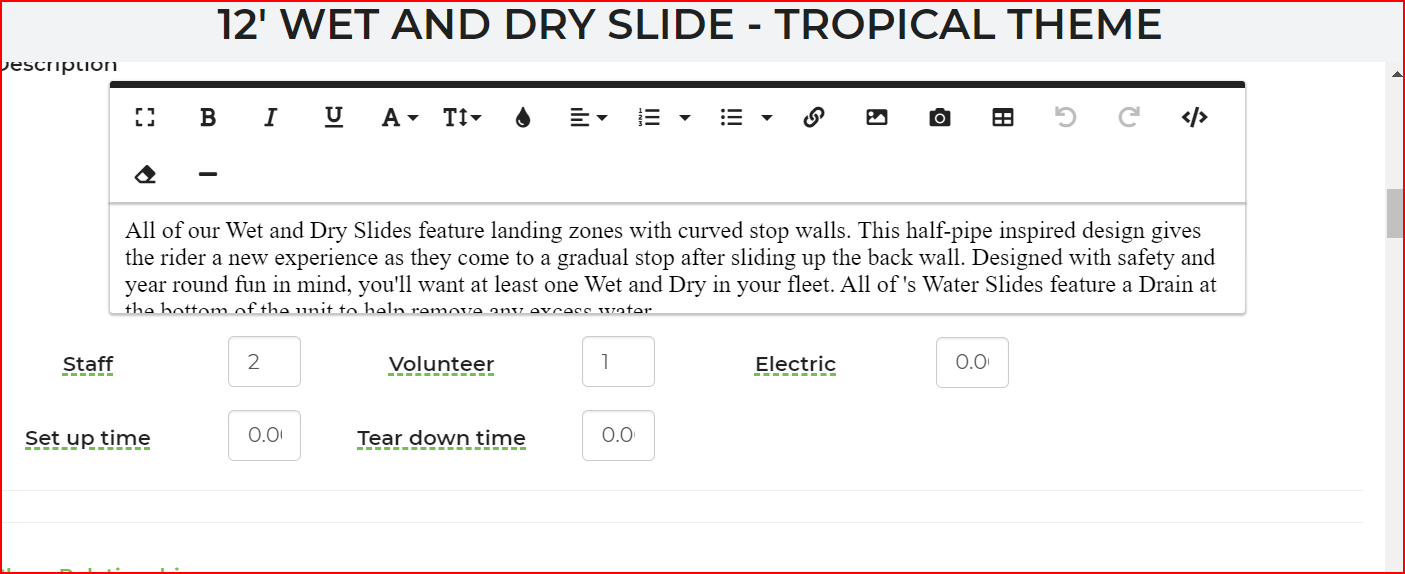The width and height of the screenshot is (1405, 574).
Task: Expand the paragraph alignment dropdown
Action: tap(589, 118)
